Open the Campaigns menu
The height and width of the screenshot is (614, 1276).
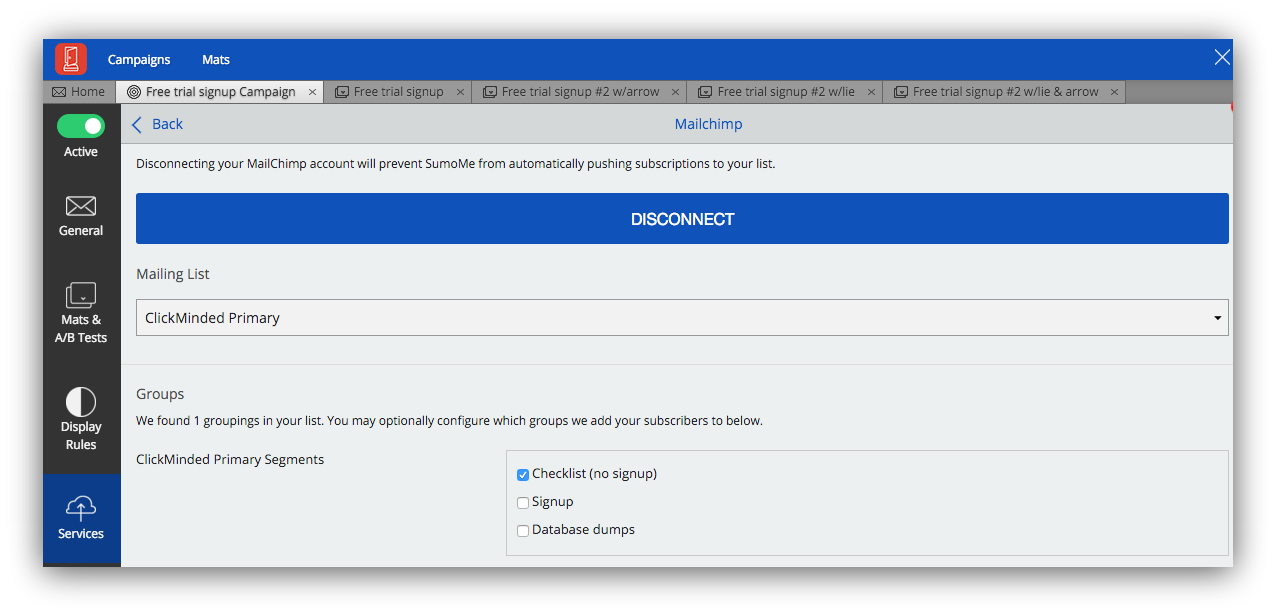pos(139,60)
